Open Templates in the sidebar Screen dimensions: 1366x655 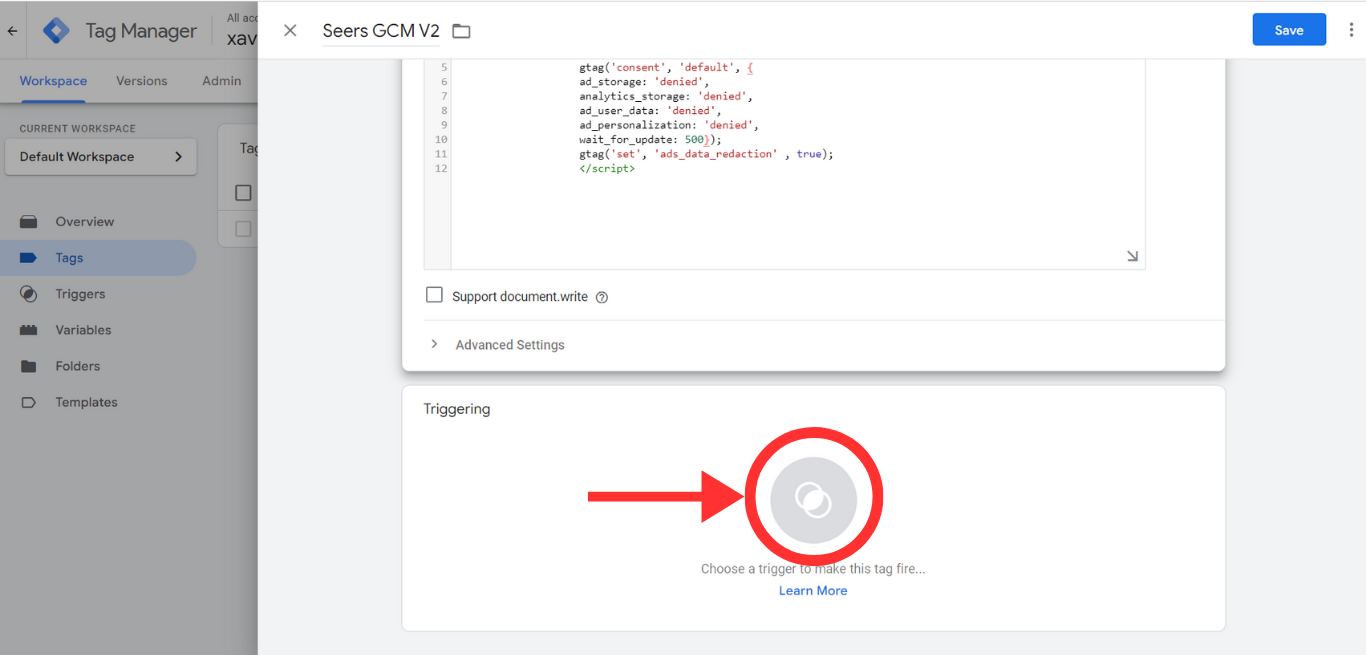tap(86, 402)
